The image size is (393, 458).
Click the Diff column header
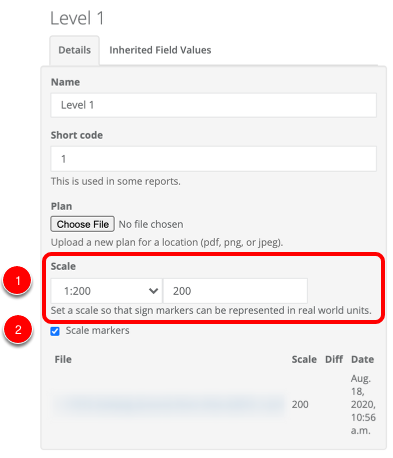(334, 359)
